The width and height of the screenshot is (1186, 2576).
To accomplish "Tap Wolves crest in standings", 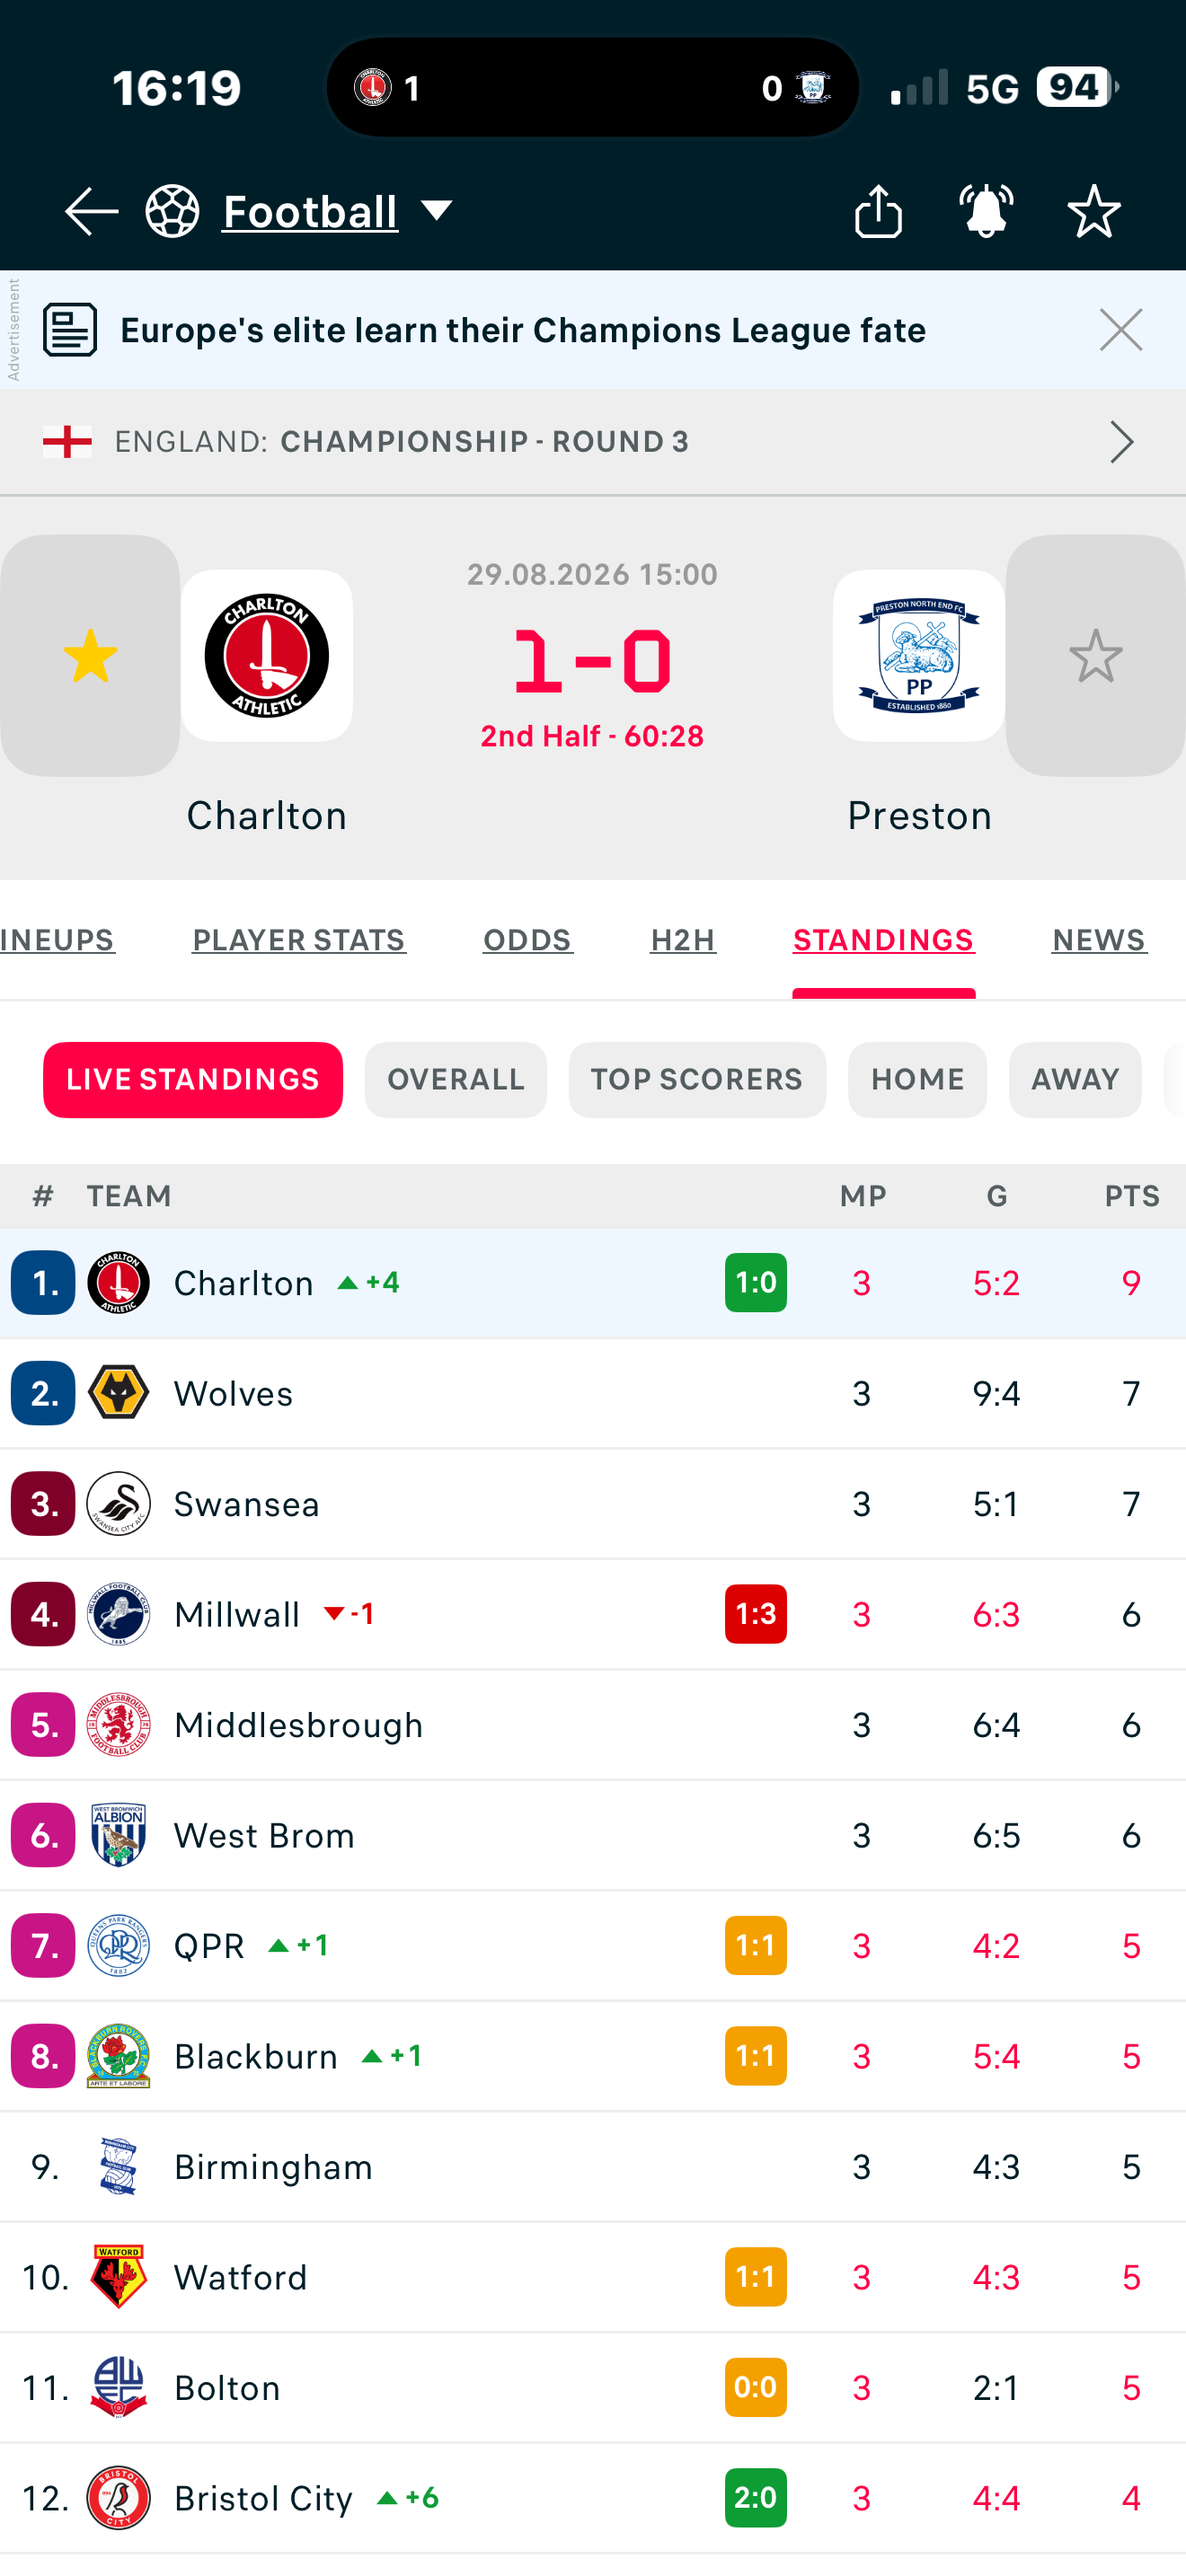I will point(118,1393).
